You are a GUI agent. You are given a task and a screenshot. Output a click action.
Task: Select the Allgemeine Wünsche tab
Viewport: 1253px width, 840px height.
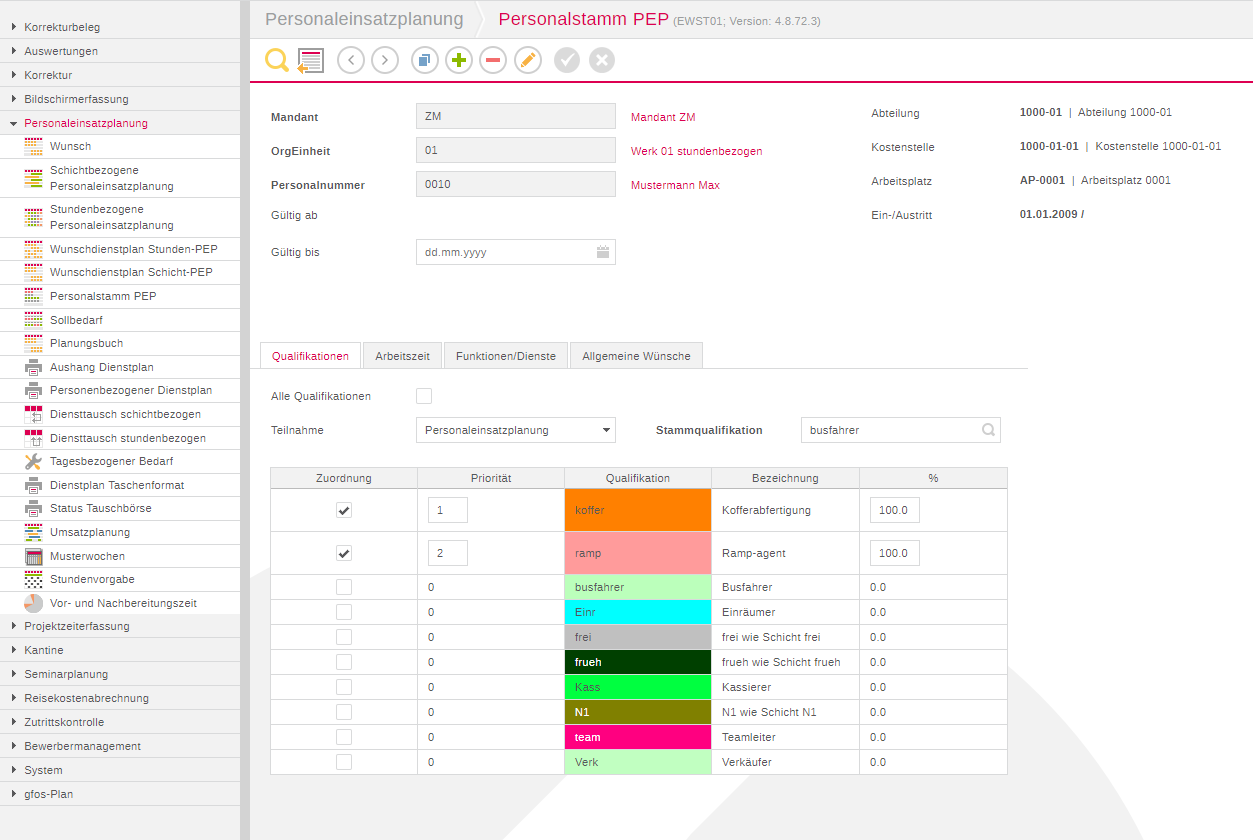click(x=636, y=356)
